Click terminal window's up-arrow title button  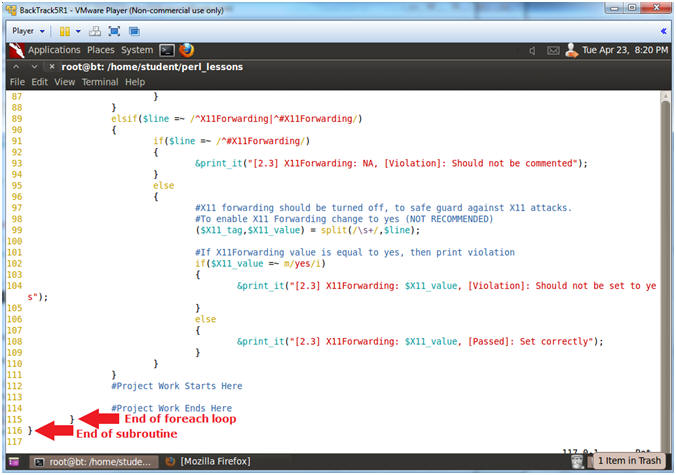[x=16, y=67]
